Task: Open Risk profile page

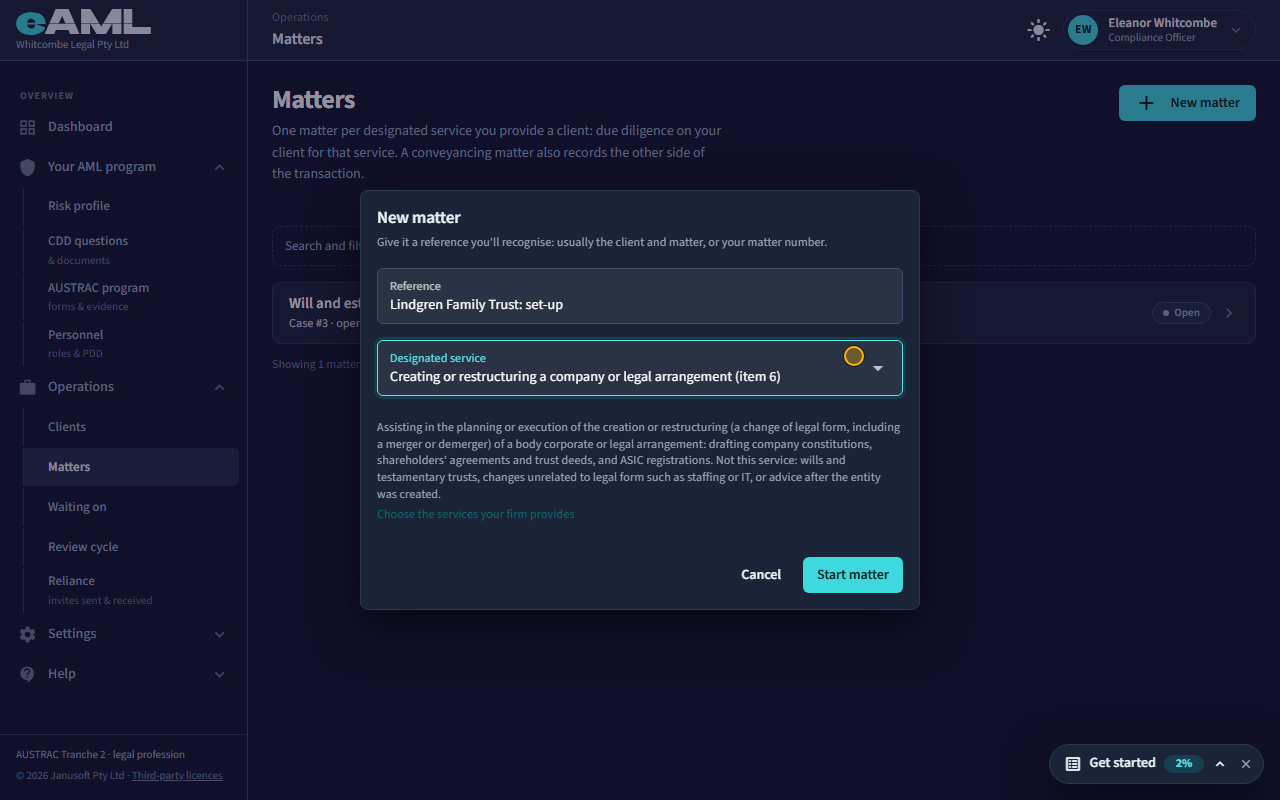Action: (x=131, y=206)
